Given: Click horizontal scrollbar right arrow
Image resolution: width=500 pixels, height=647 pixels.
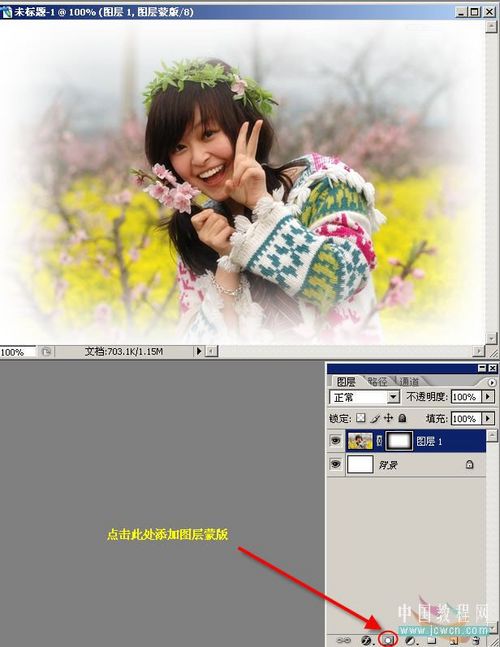Looking at the screenshot, I should [478, 351].
